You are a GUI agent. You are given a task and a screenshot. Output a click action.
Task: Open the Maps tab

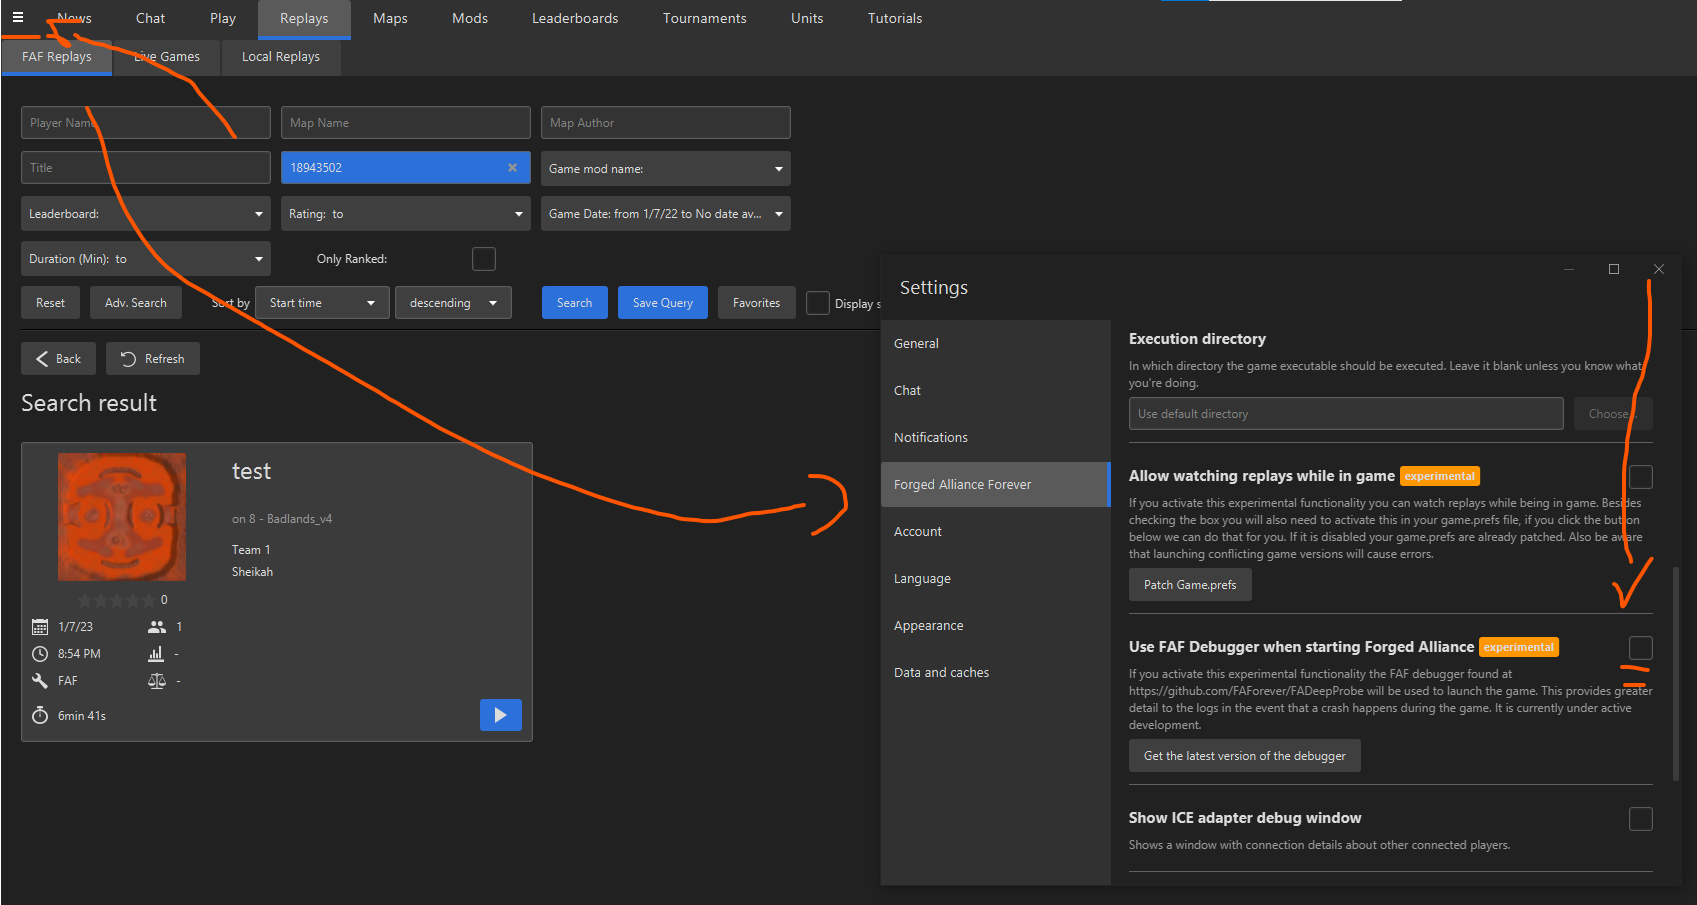coord(390,18)
